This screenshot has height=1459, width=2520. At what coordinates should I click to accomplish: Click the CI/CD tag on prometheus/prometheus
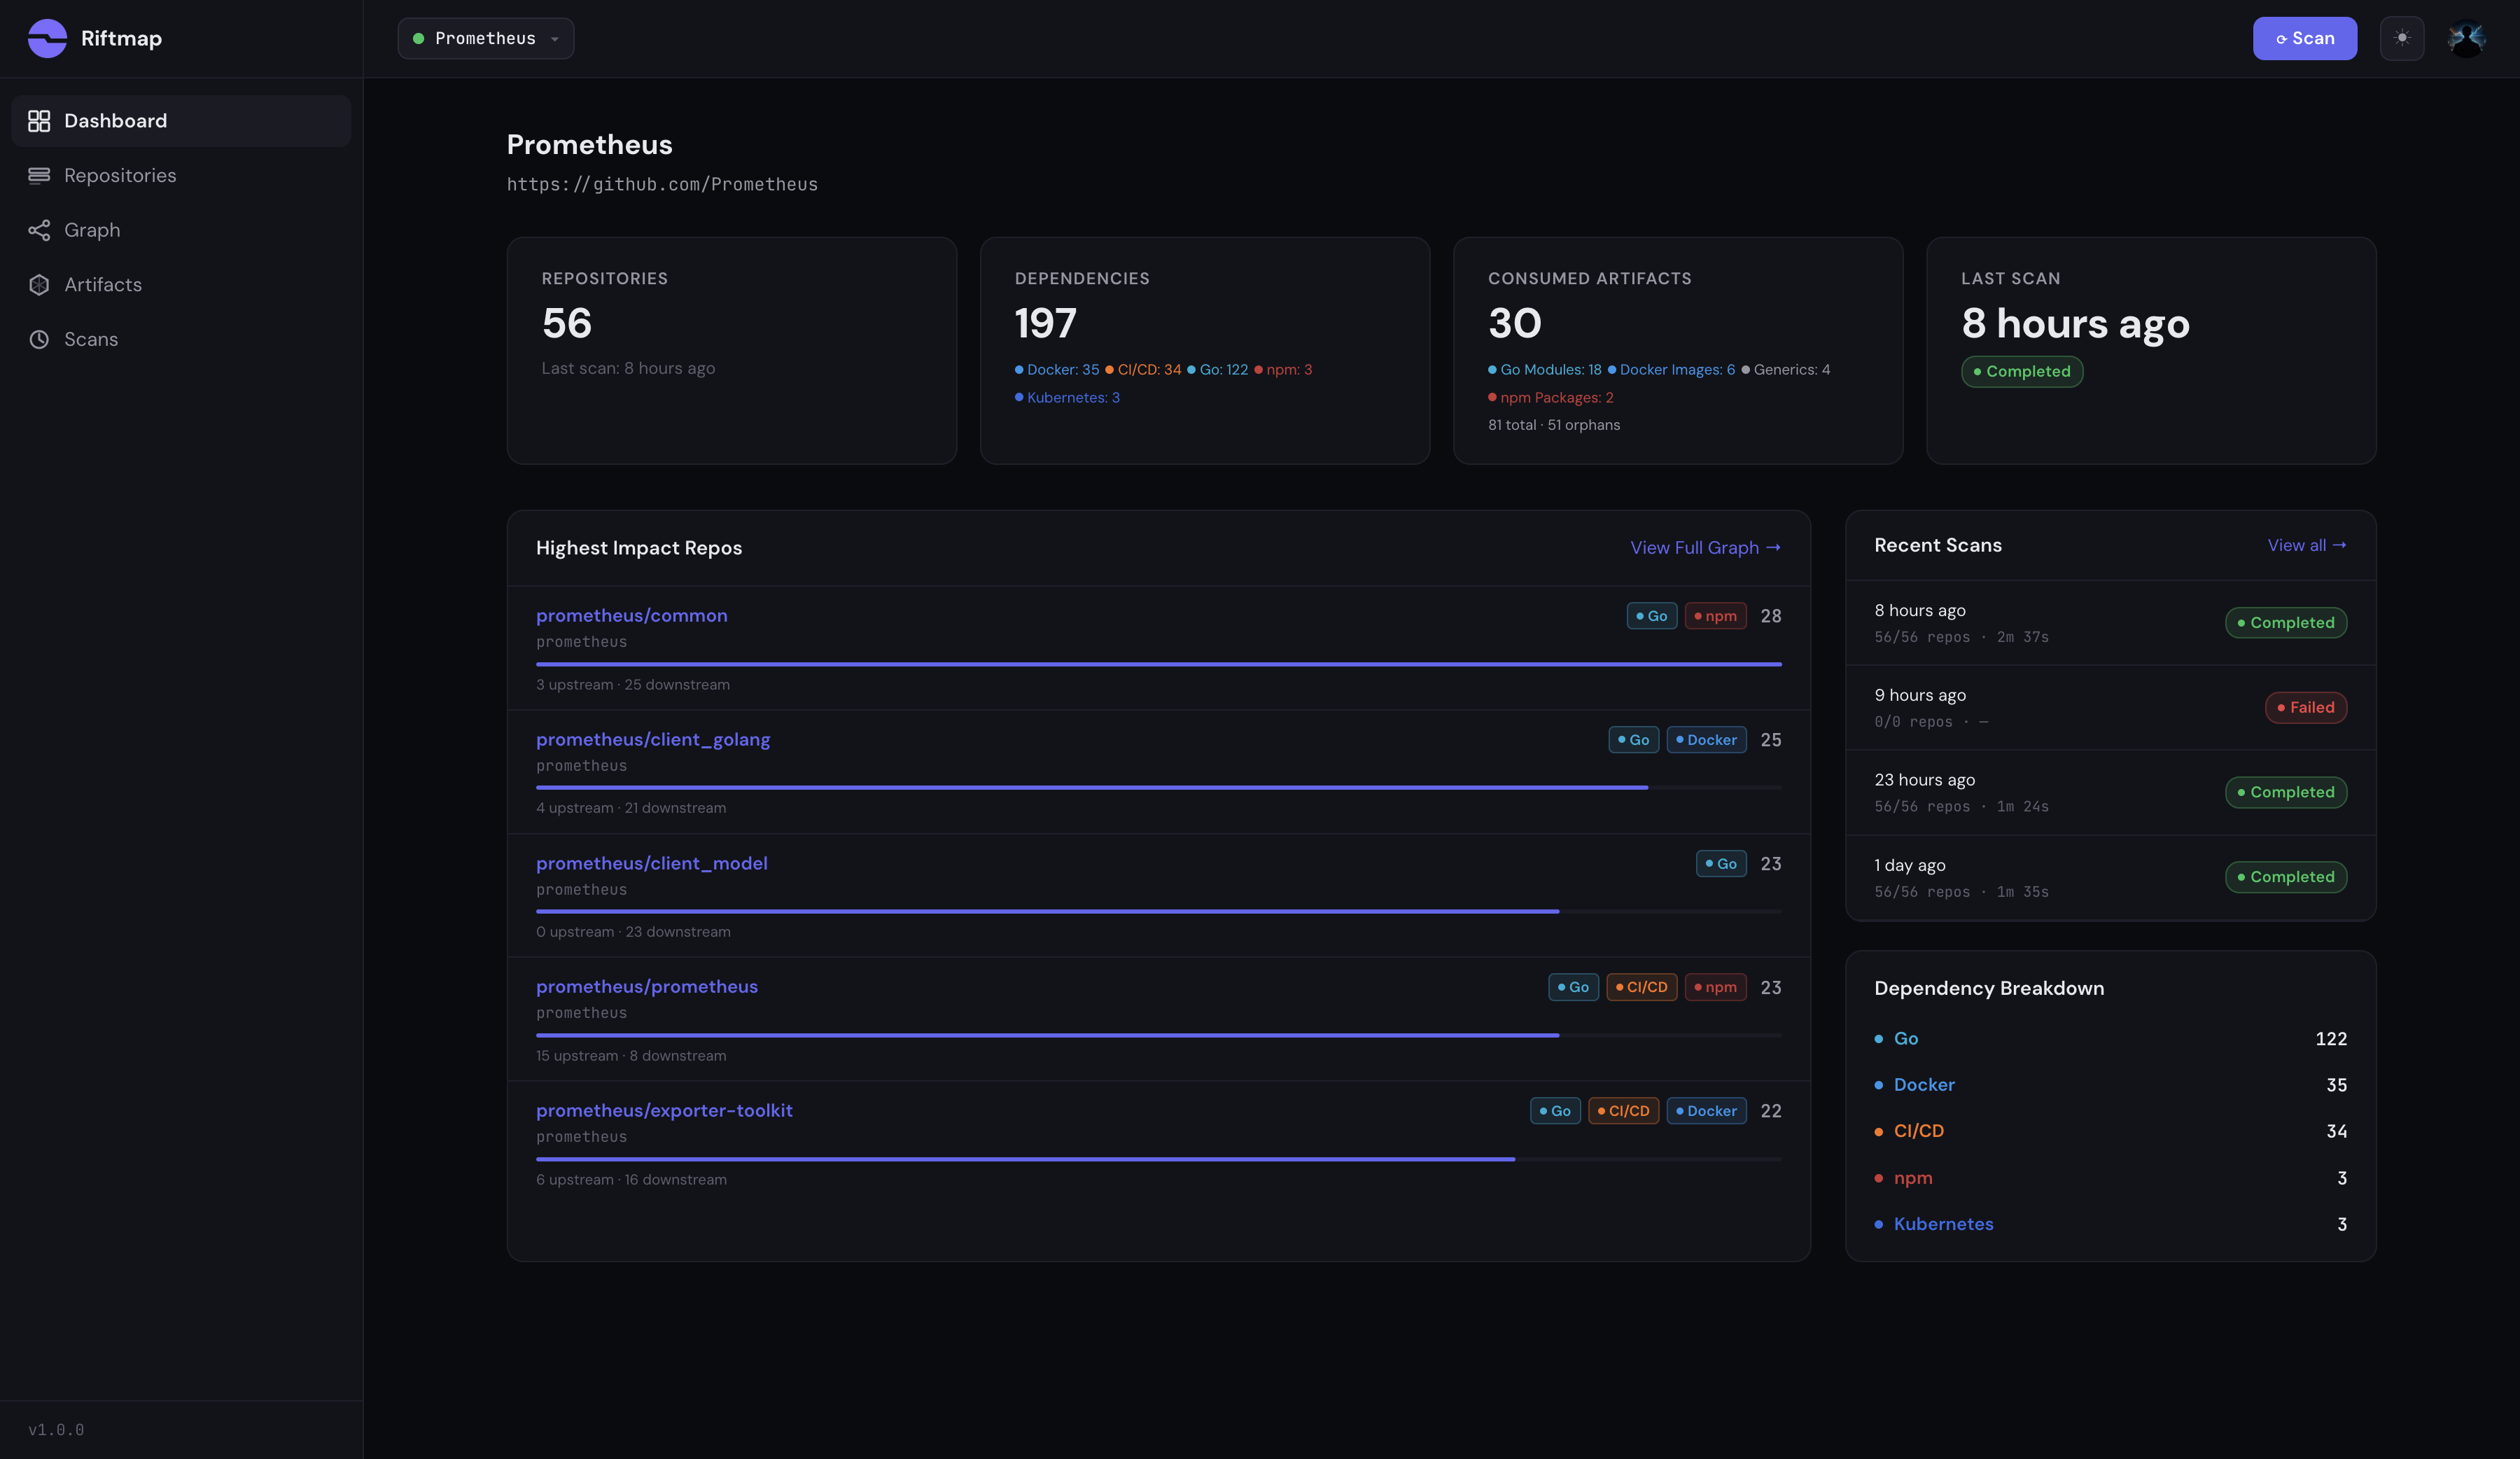pos(1641,987)
